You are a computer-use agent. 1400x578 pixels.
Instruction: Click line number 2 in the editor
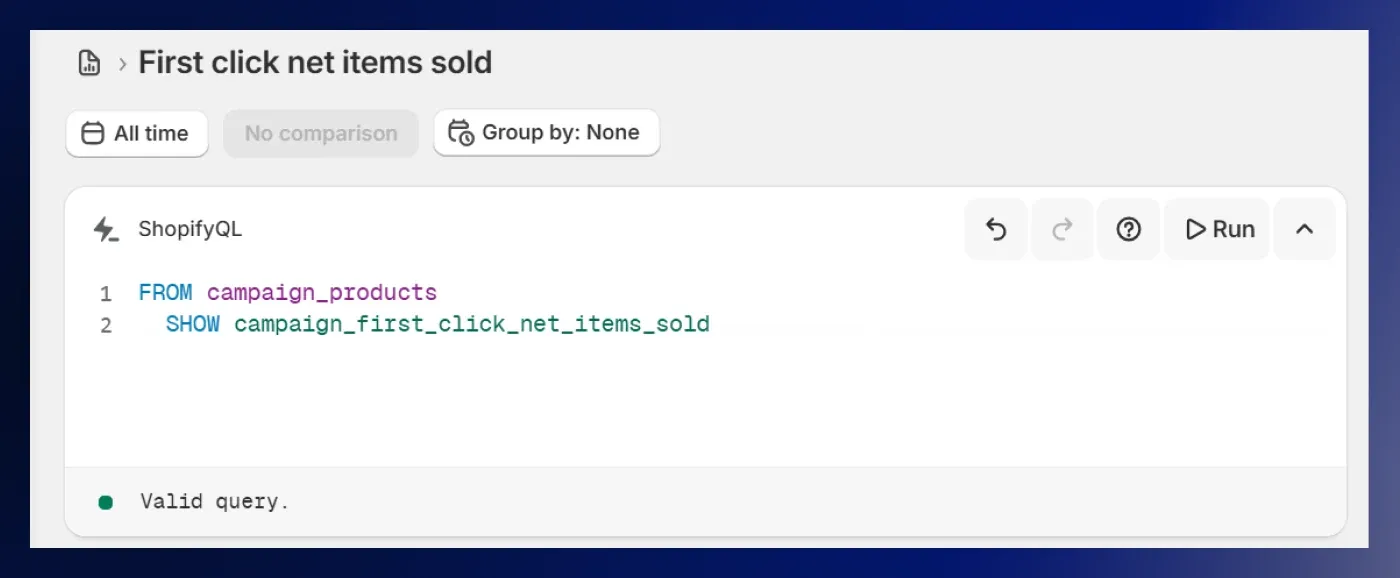tap(105, 324)
